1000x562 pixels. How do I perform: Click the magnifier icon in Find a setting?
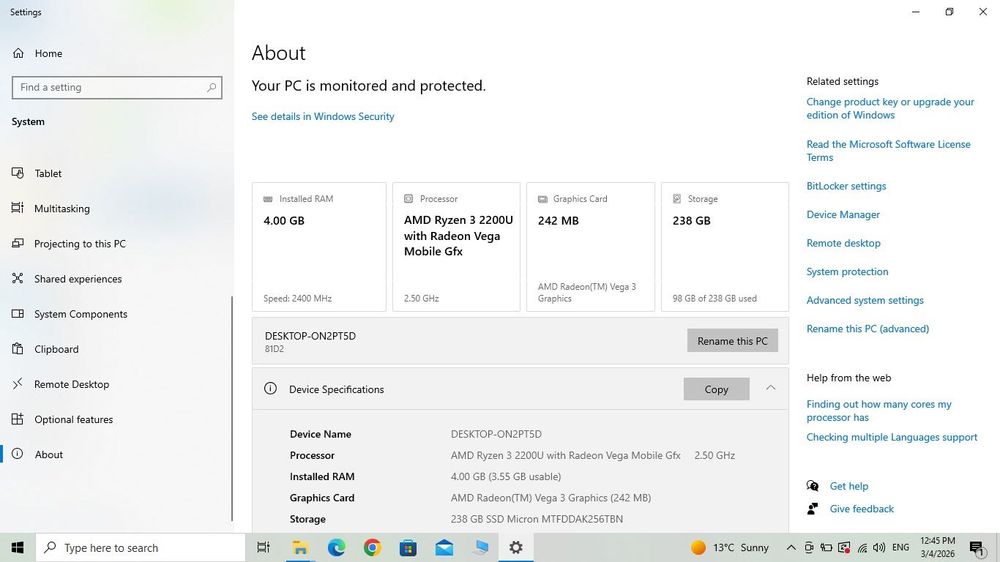211,87
